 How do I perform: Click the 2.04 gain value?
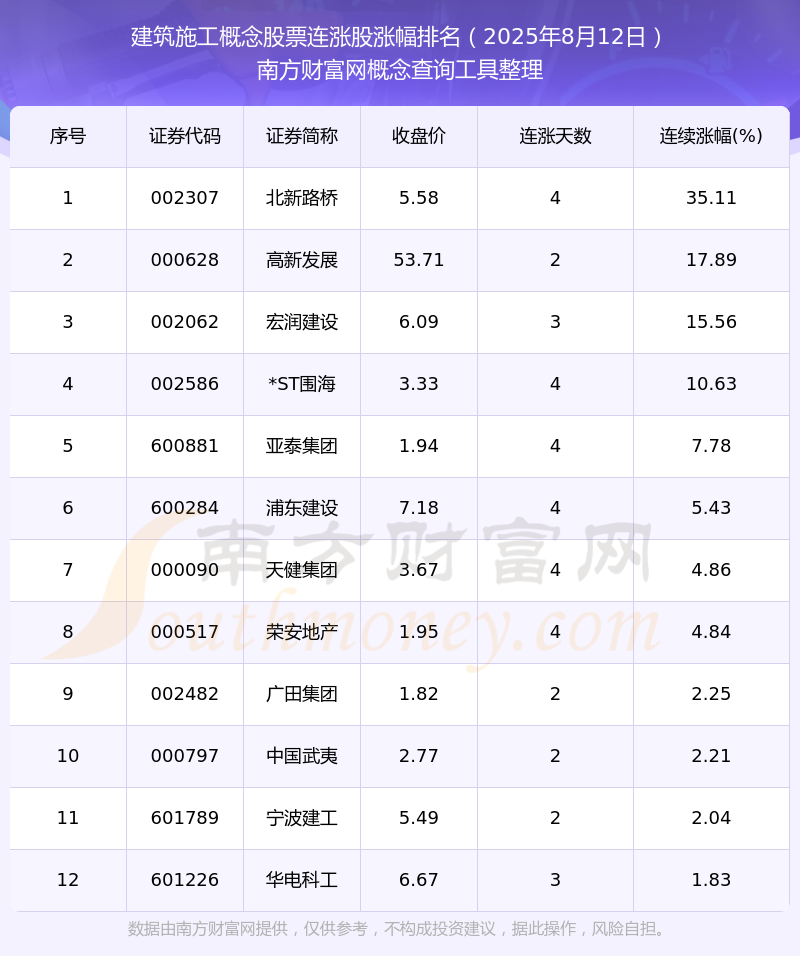click(711, 818)
